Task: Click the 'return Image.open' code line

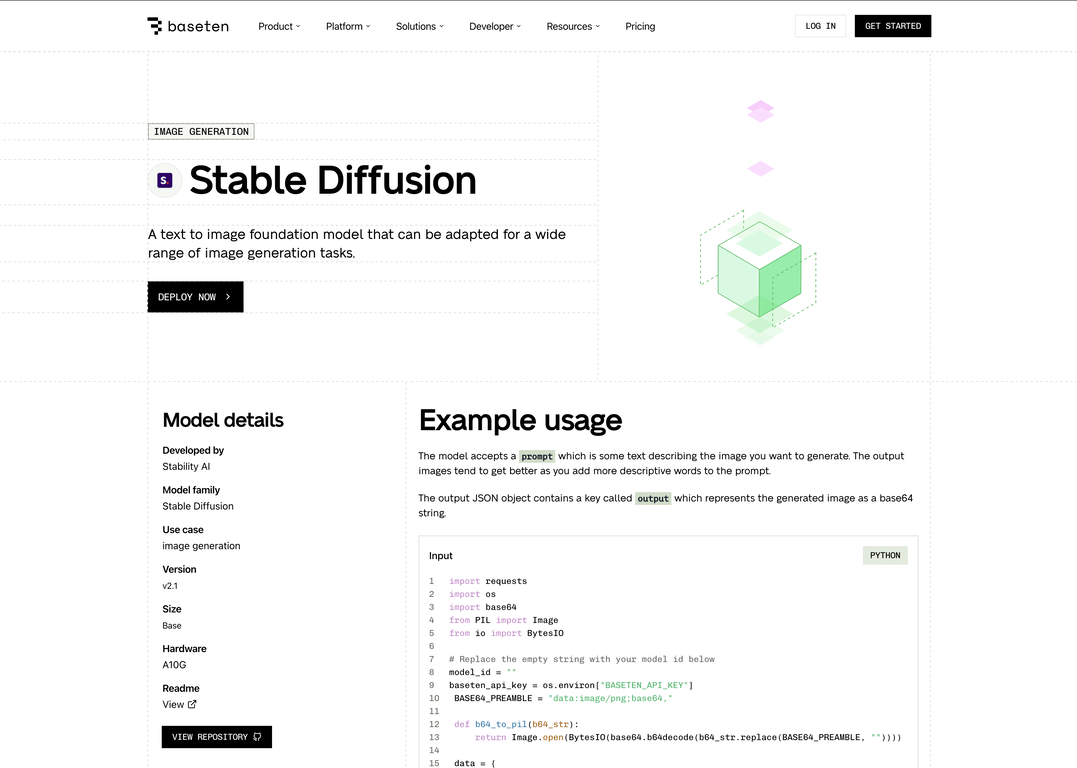Action: coord(688,737)
